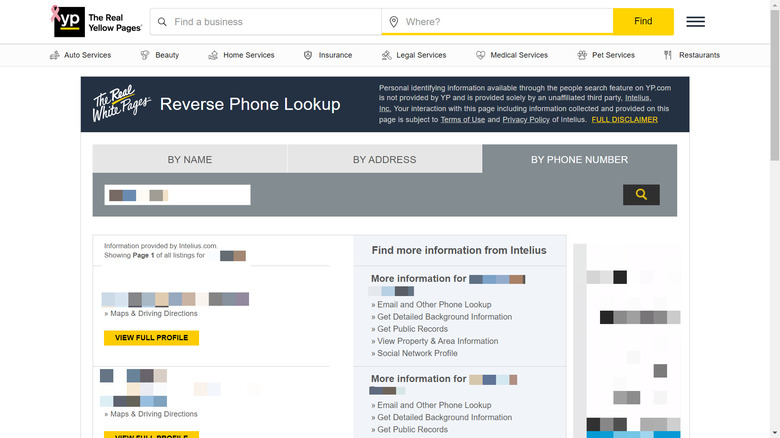Click the page vertical scrollbar thumb

(775, 85)
